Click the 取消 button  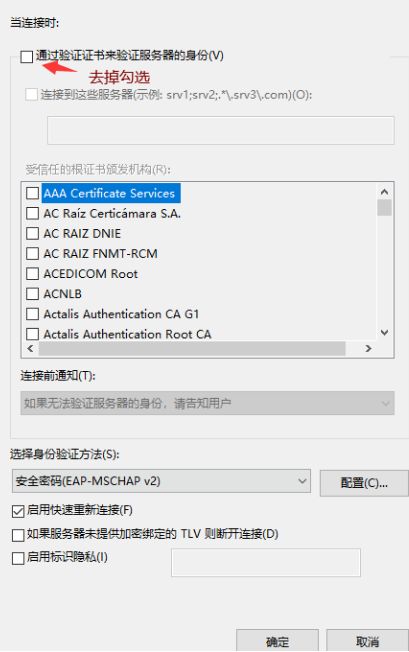pyautogui.click(x=367, y=641)
